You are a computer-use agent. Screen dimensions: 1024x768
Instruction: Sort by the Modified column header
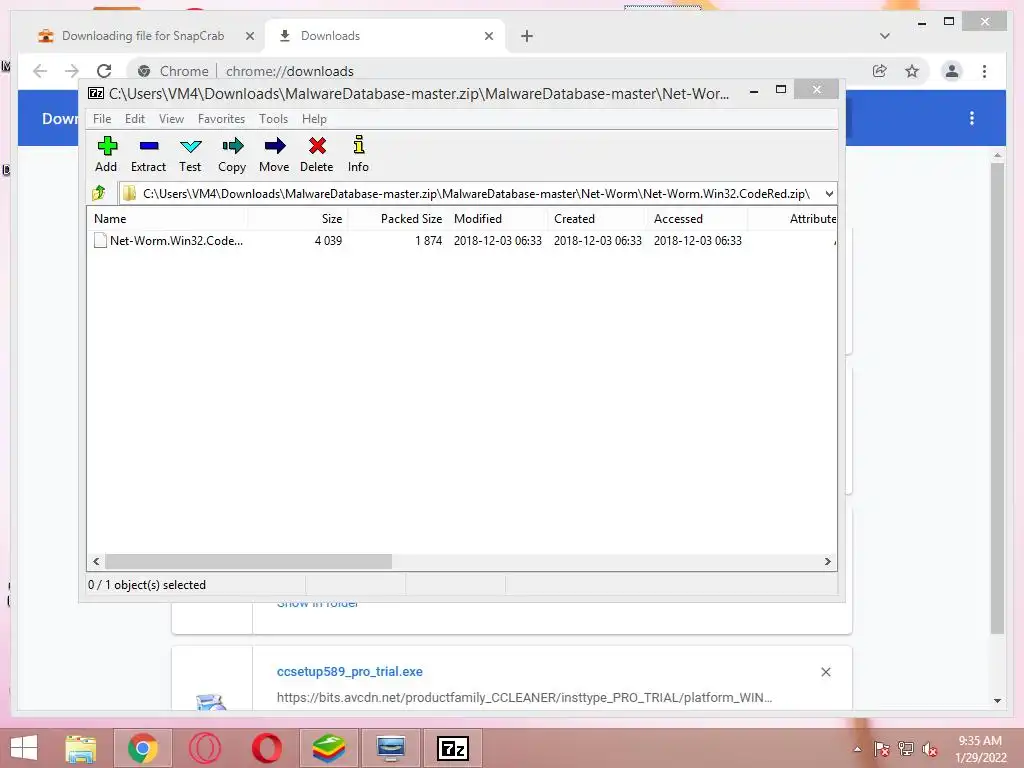pos(498,219)
